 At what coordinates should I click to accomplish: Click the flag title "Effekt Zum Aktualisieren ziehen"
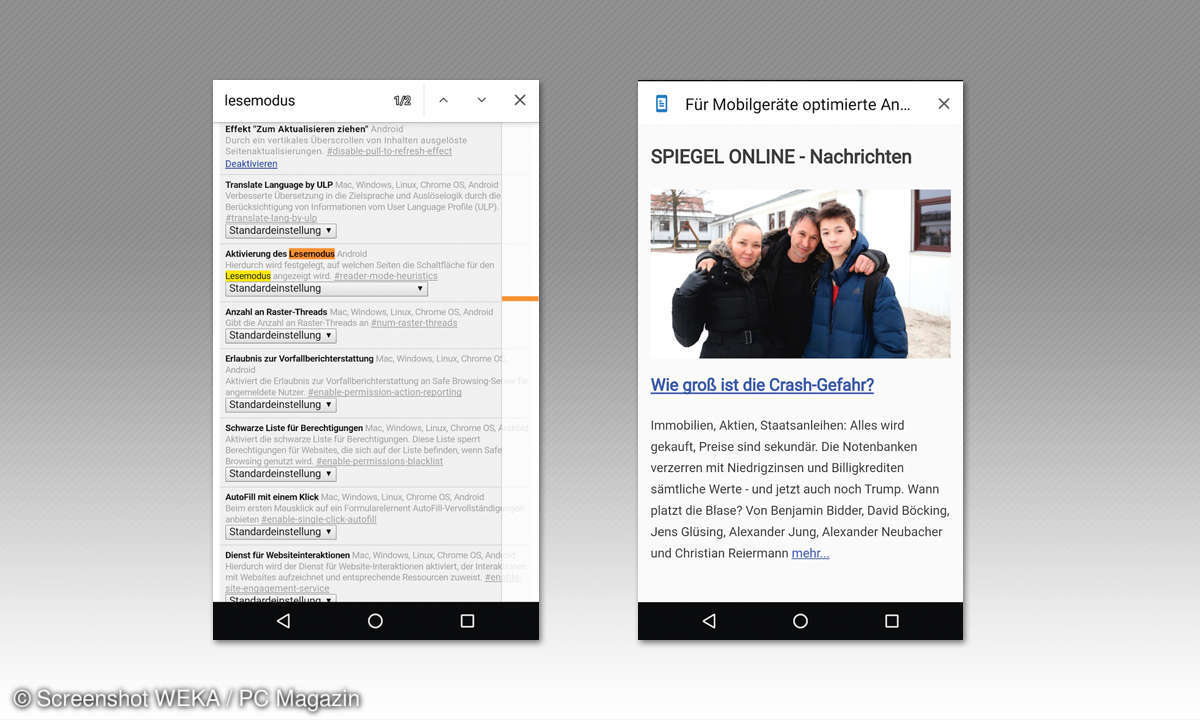[x=297, y=129]
